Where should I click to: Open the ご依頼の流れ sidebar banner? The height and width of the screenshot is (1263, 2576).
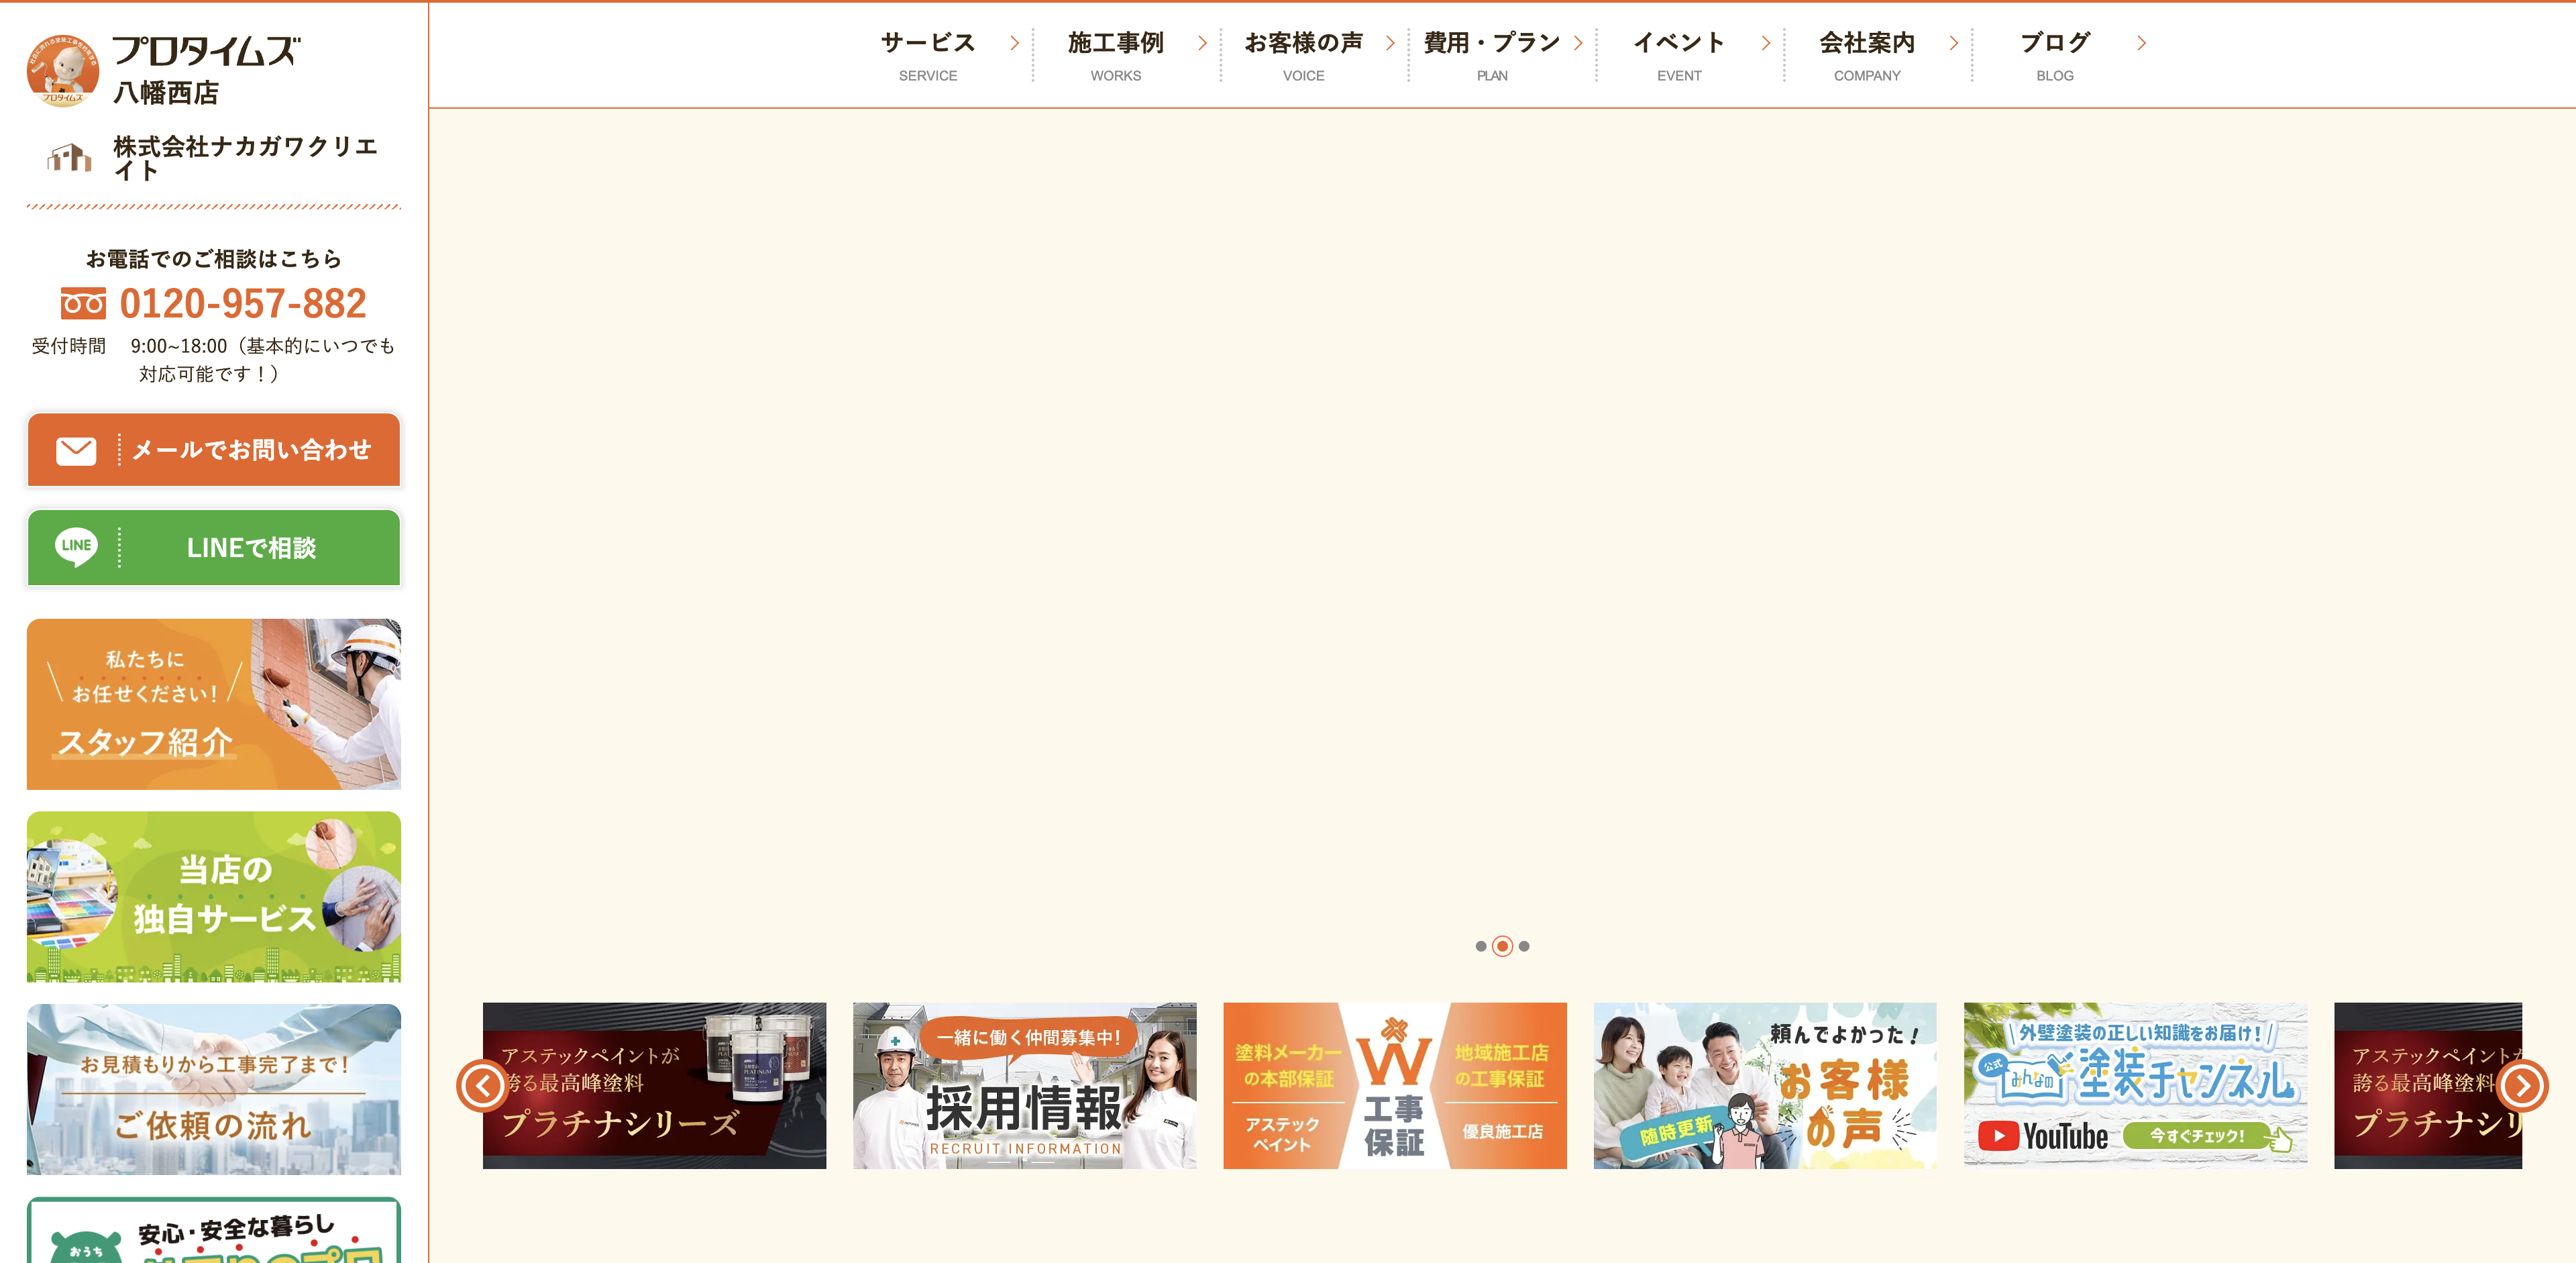[x=214, y=1089]
